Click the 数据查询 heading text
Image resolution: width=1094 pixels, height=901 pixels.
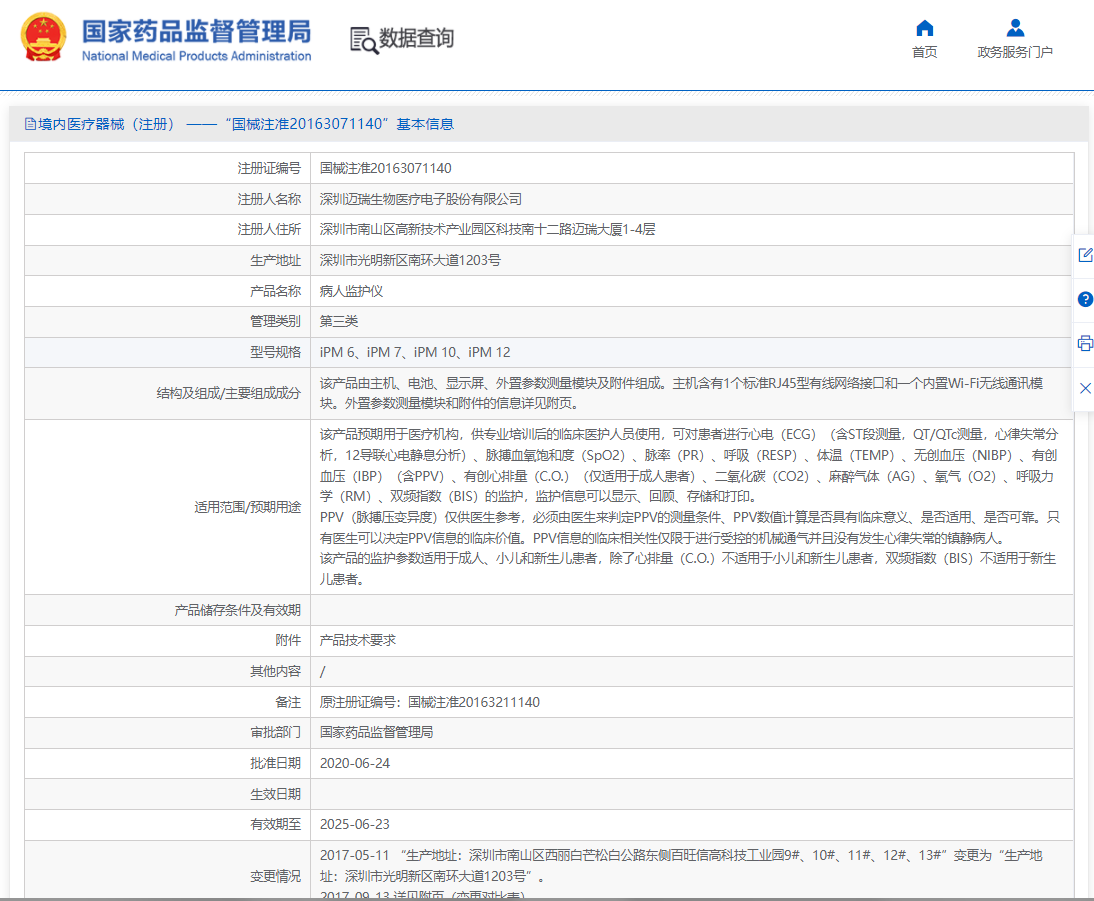pyautogui.click(x=417, y=38)
